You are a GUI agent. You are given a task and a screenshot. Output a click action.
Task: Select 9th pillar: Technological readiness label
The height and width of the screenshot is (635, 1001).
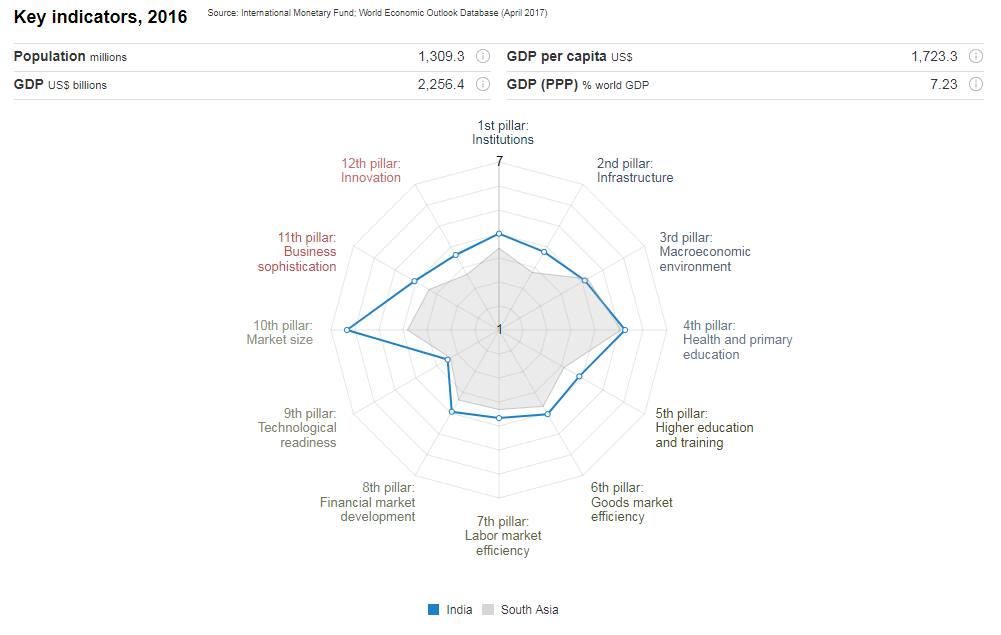click(x=297, y=428)
